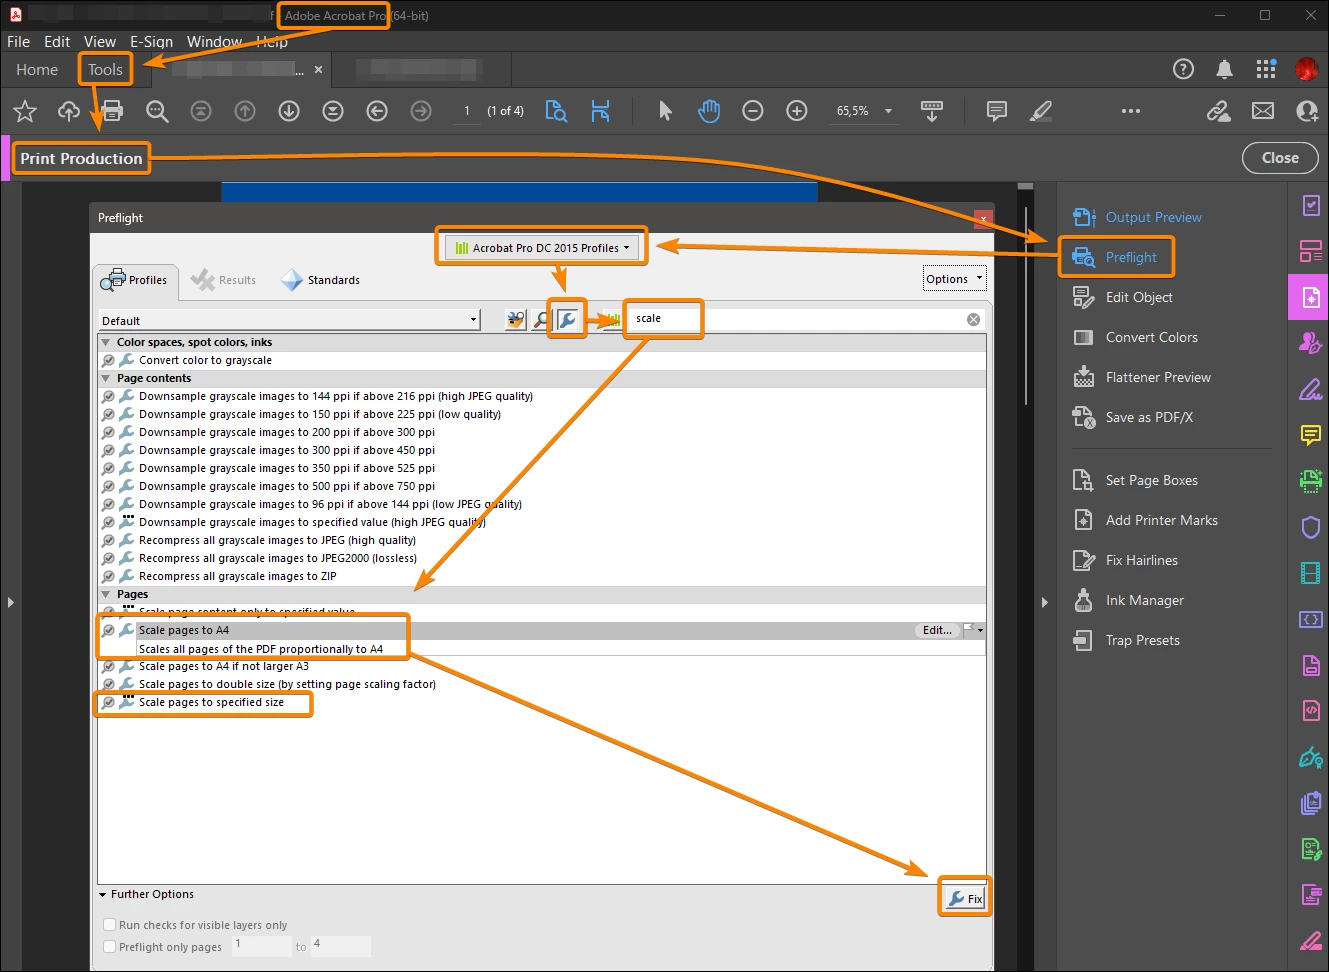The image size is (1329, 972).
Task: Clear the scale search field
Action: pyautogui.click(x=973, y=319)
